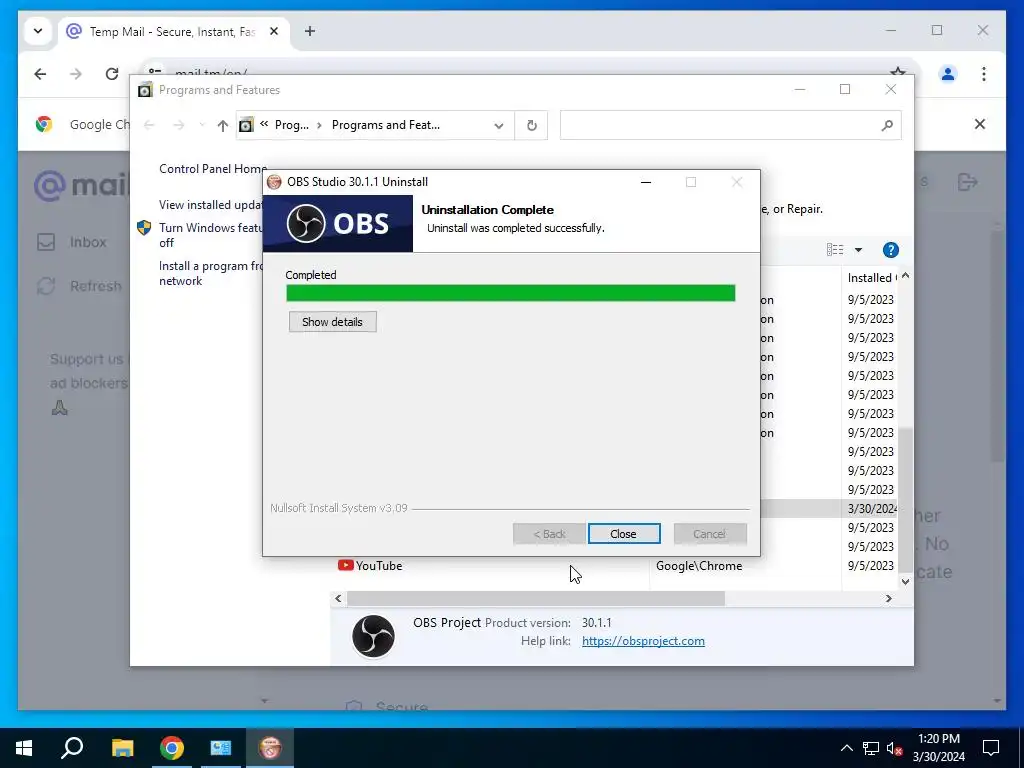
Task: Show hidden system tray icons
Action: 846,748
